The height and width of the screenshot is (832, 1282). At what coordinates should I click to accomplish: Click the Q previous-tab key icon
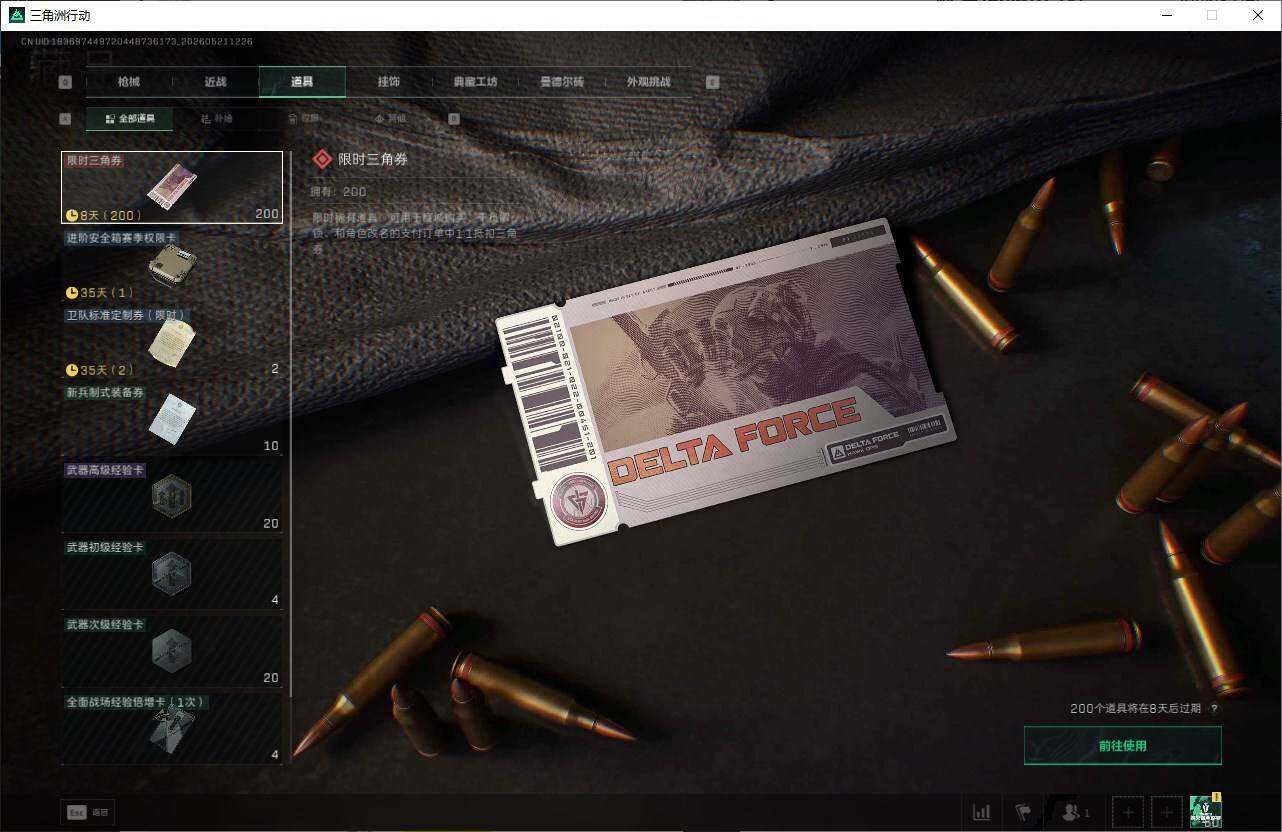(66, 82)
